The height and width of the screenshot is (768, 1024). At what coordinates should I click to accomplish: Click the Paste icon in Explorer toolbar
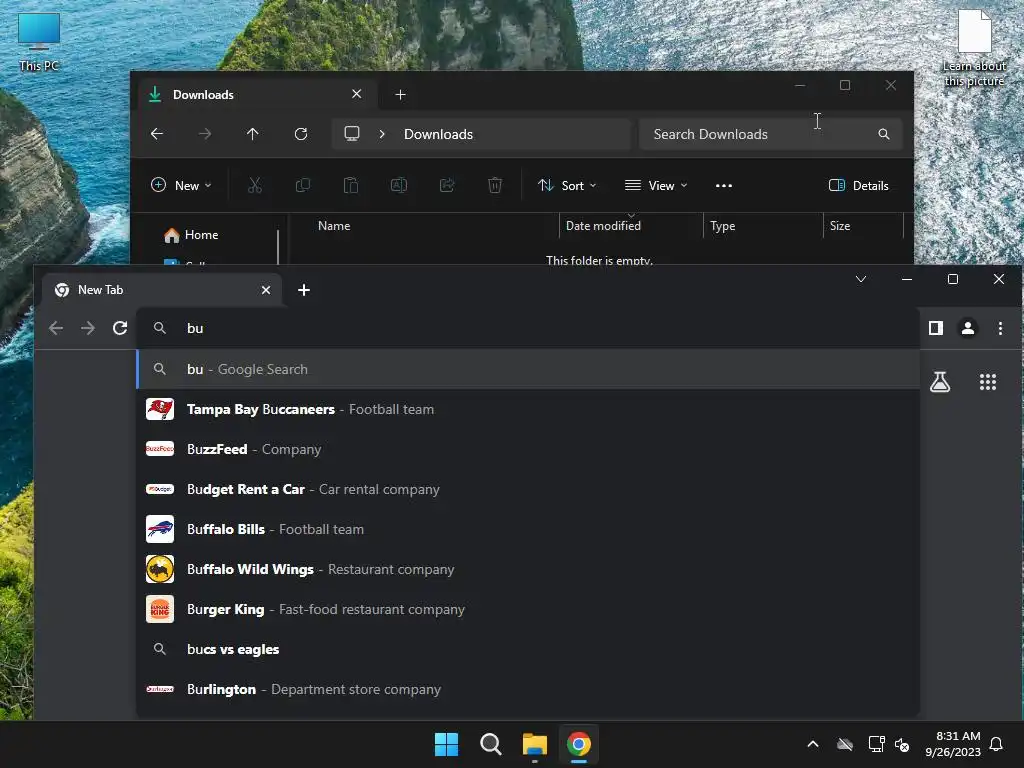(x=351, y=185)
